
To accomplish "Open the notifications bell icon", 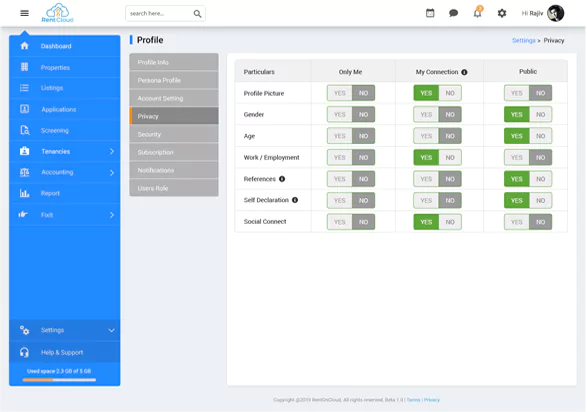I will click(x=478, y=13).
